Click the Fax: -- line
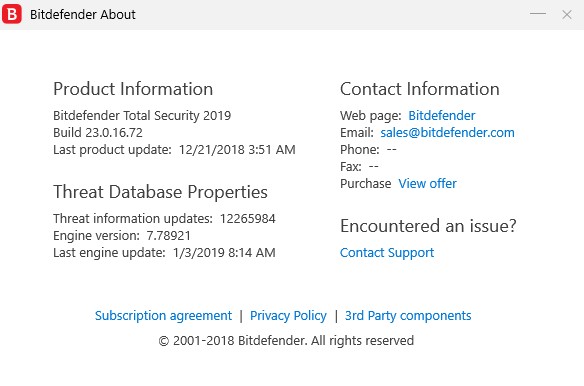Screen dimensions: 584x386 coord(359,167)
